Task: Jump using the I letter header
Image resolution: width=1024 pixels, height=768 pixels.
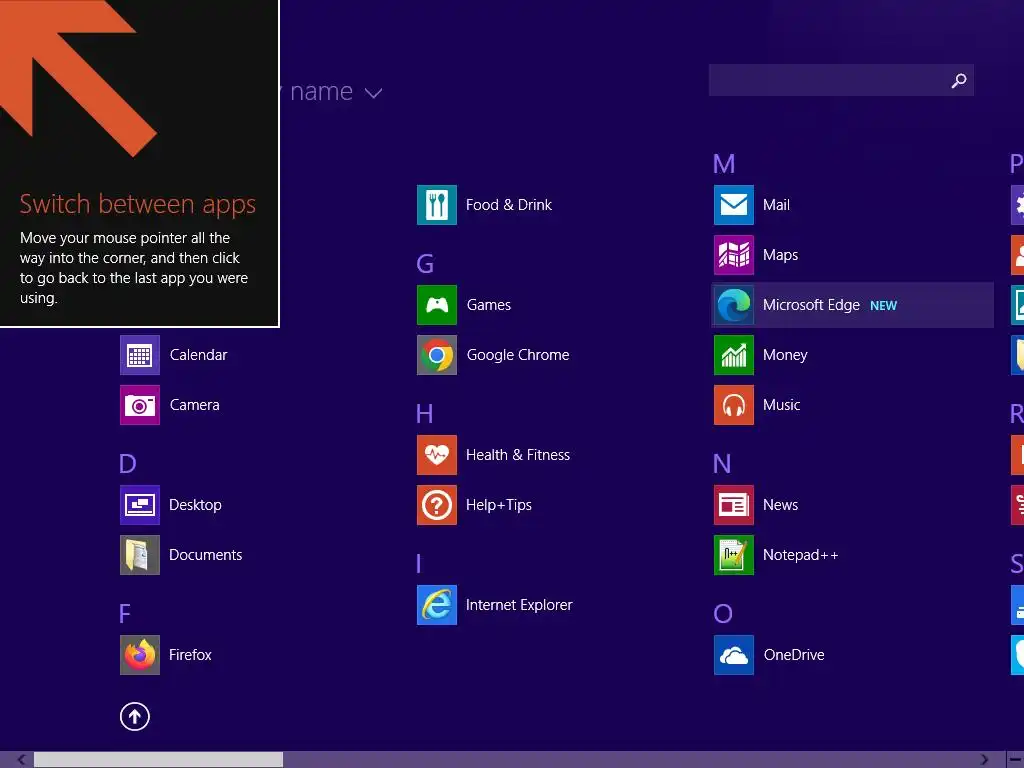Action: 419,564
